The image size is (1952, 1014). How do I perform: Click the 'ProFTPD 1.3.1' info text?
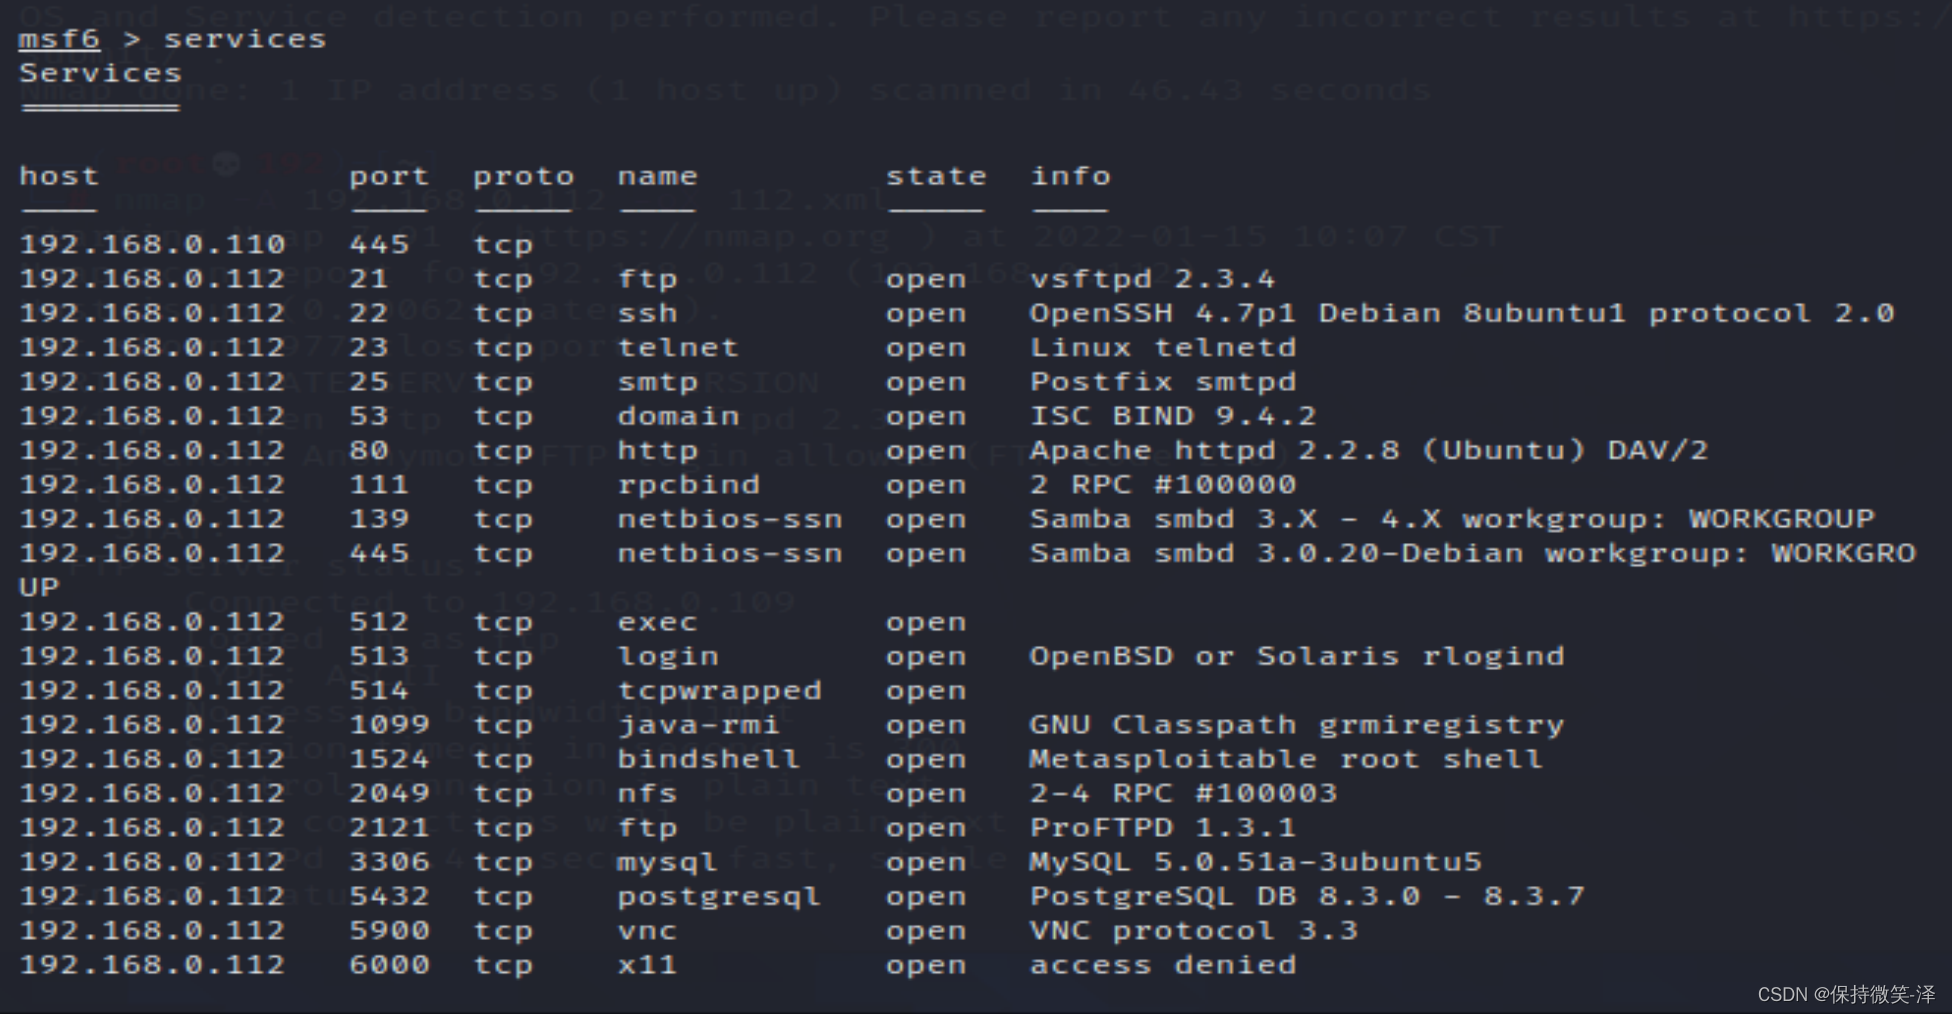click(1163, 828)
